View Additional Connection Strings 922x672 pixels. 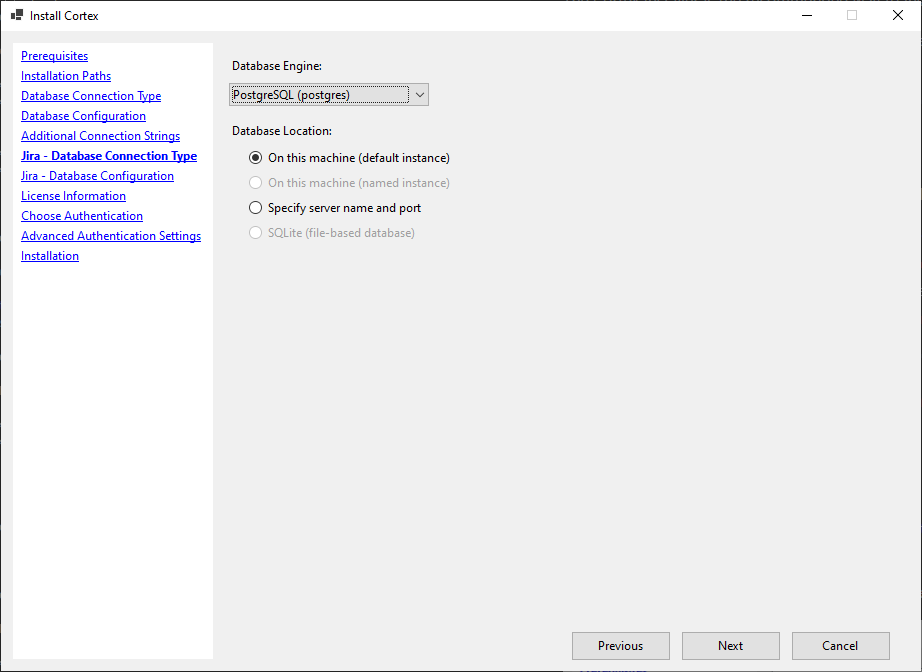[100, 135]
